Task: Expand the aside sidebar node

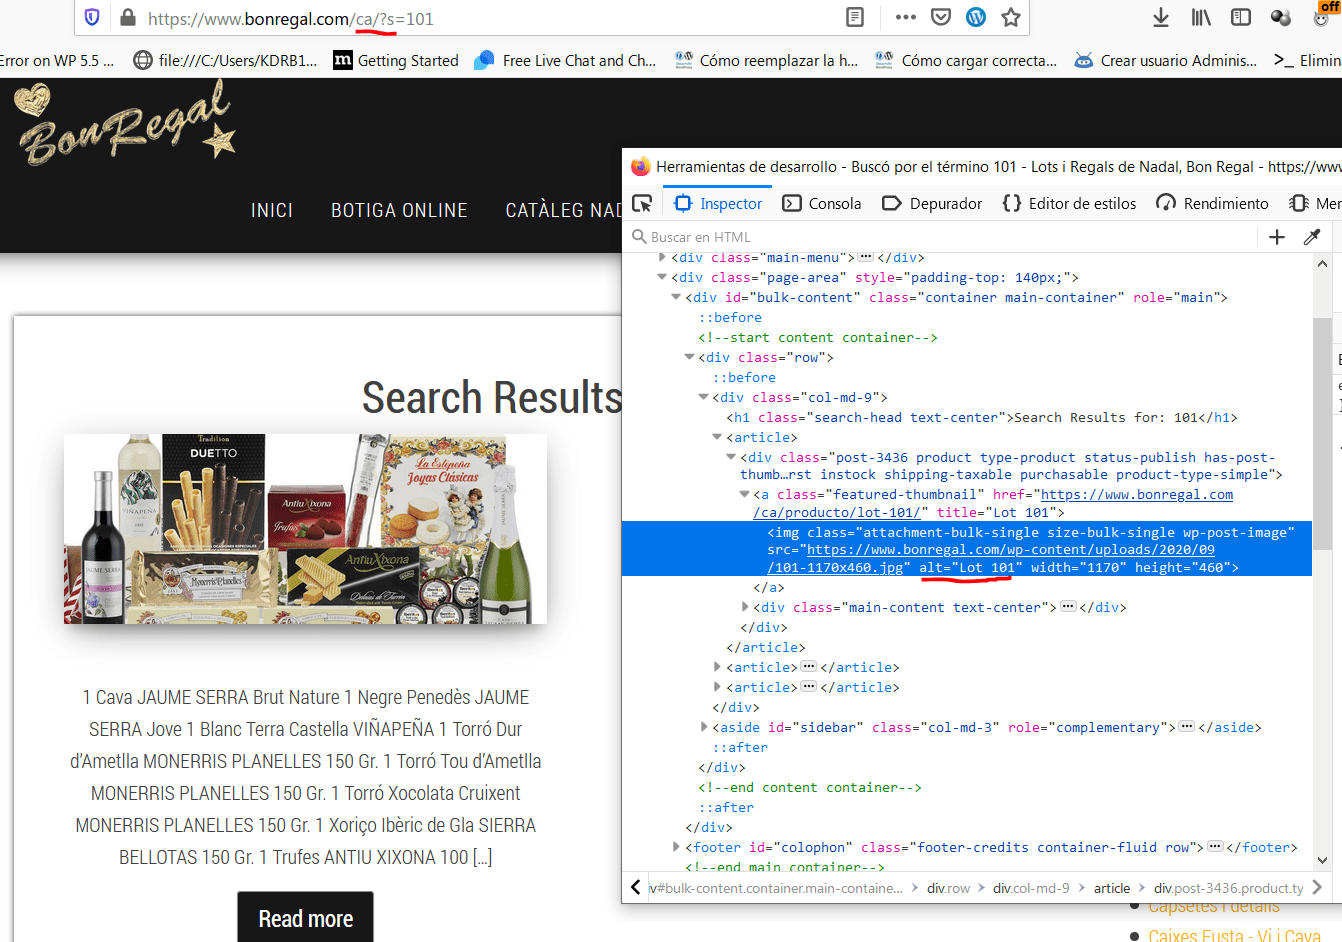Action: (704, 727)
